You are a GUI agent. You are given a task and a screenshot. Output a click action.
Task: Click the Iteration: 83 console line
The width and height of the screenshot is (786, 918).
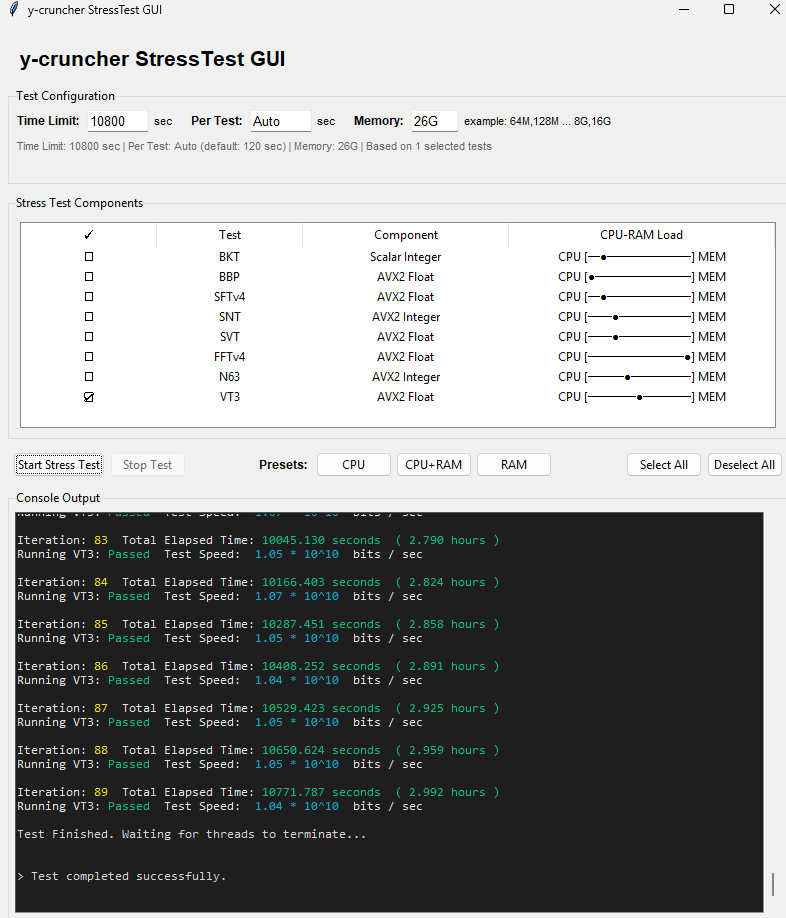(258, 540)
